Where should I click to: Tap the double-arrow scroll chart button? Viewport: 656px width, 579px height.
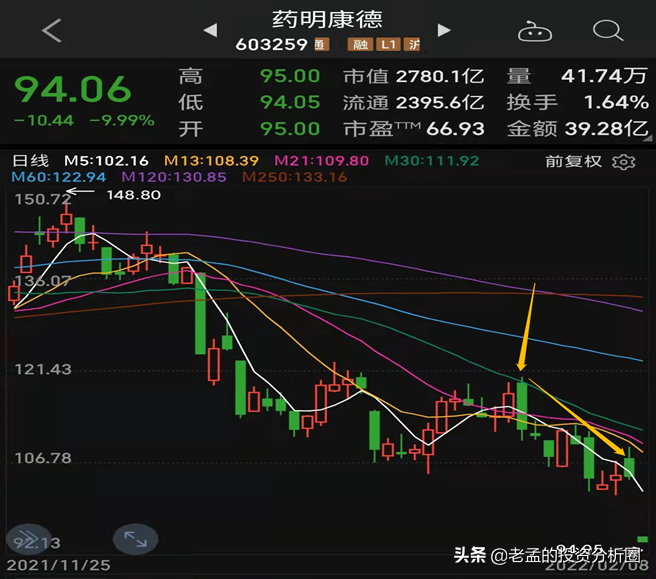[28, 539]
